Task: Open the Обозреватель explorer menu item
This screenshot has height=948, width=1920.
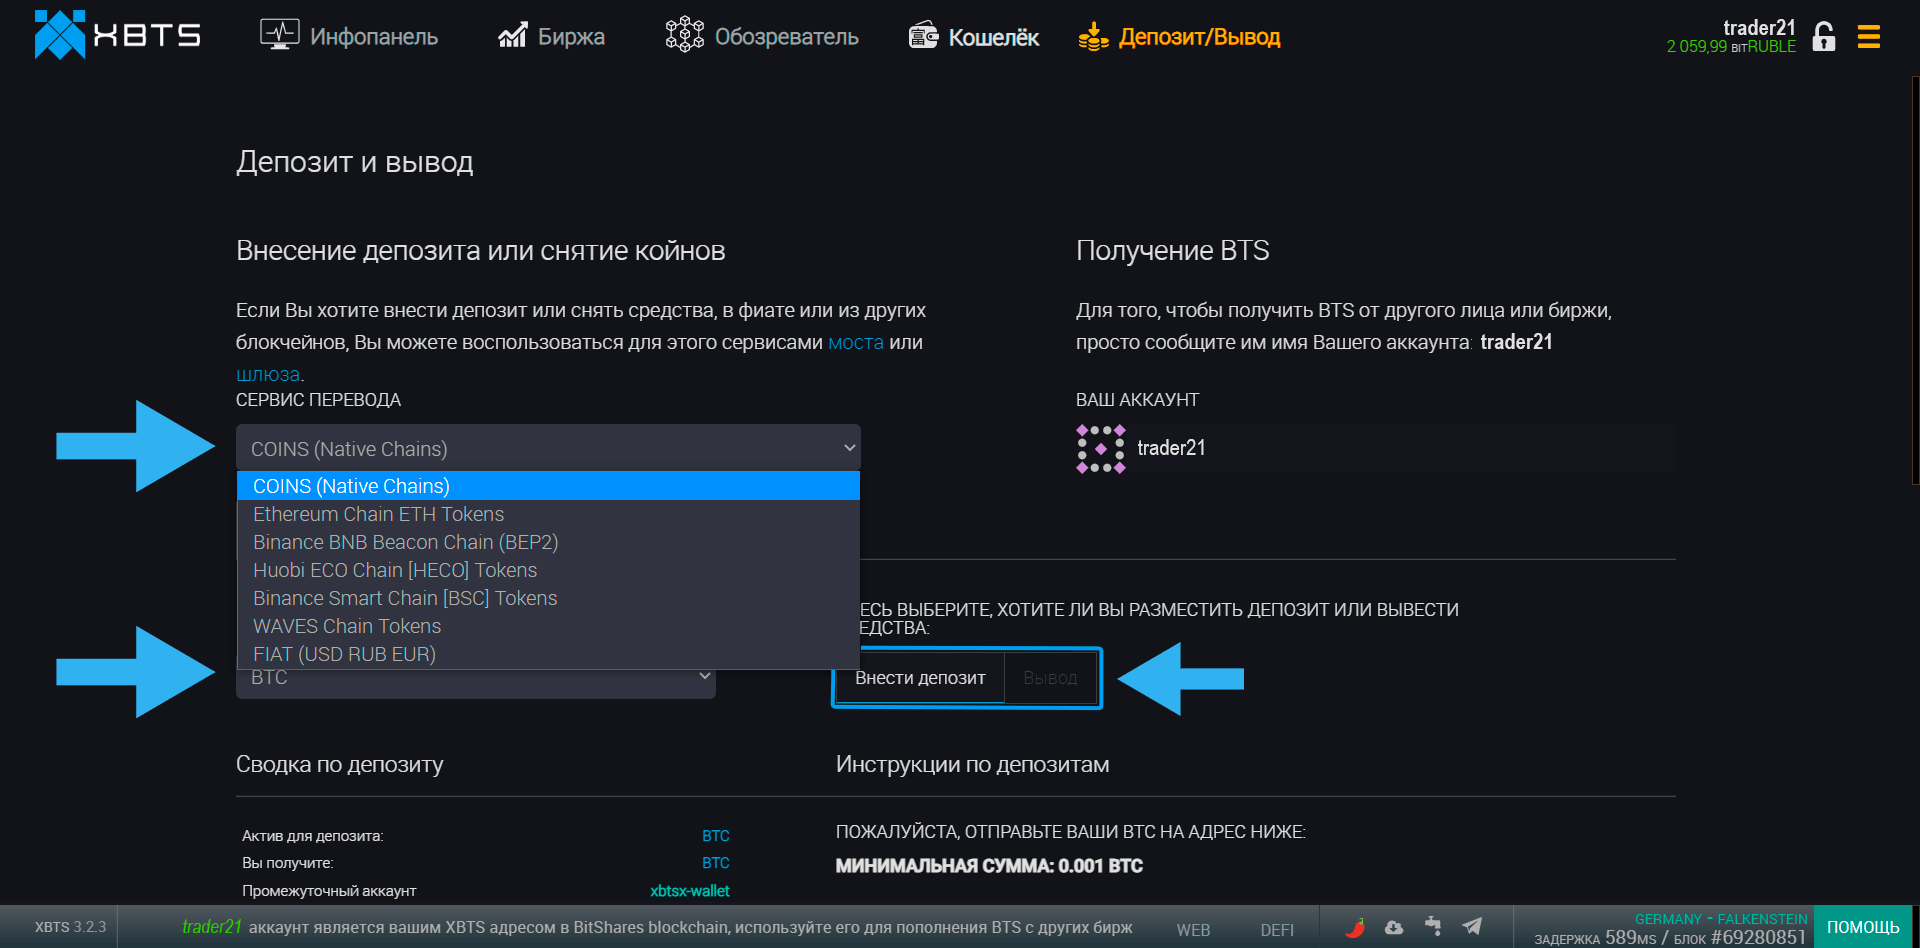Action: (x=762, y=37)
